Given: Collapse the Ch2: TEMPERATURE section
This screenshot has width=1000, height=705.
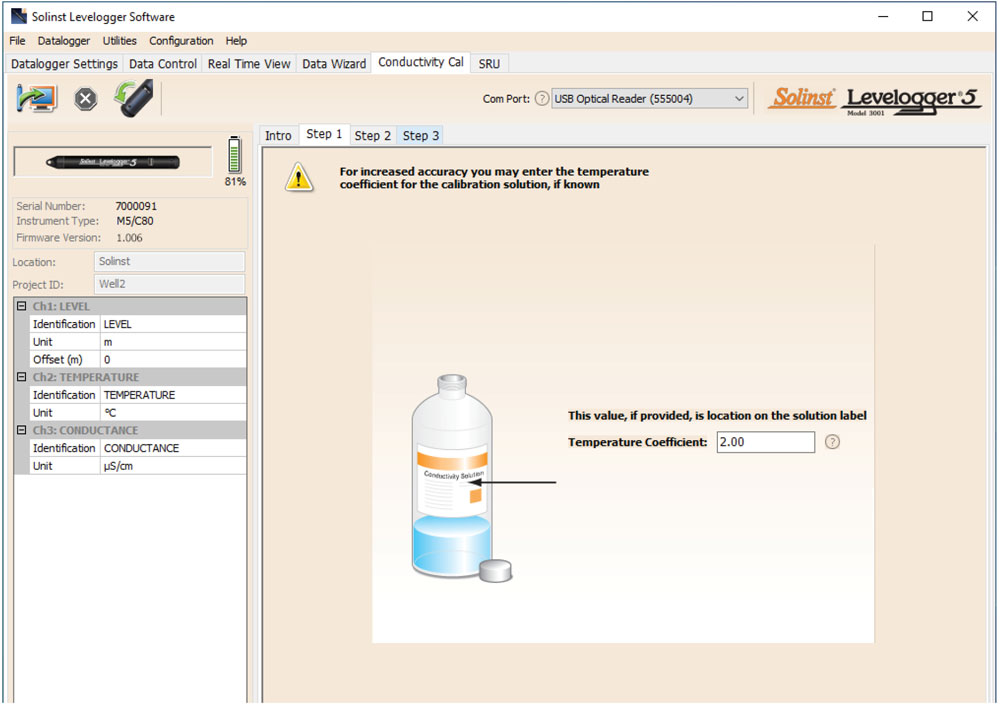Looking at the screenshot, I should click(22, 378).
